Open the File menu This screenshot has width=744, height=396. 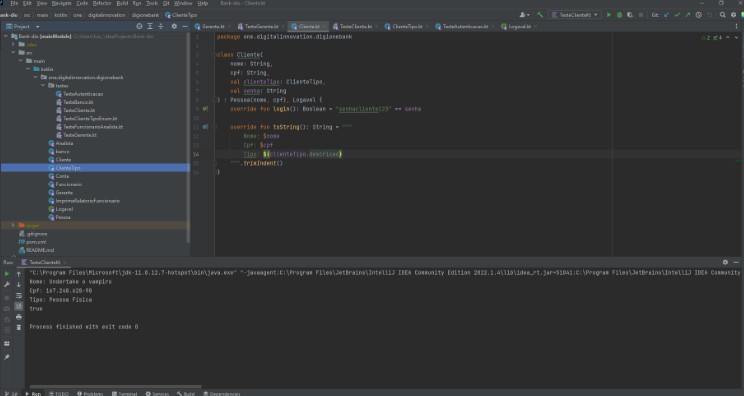click(x=14, y=3)
